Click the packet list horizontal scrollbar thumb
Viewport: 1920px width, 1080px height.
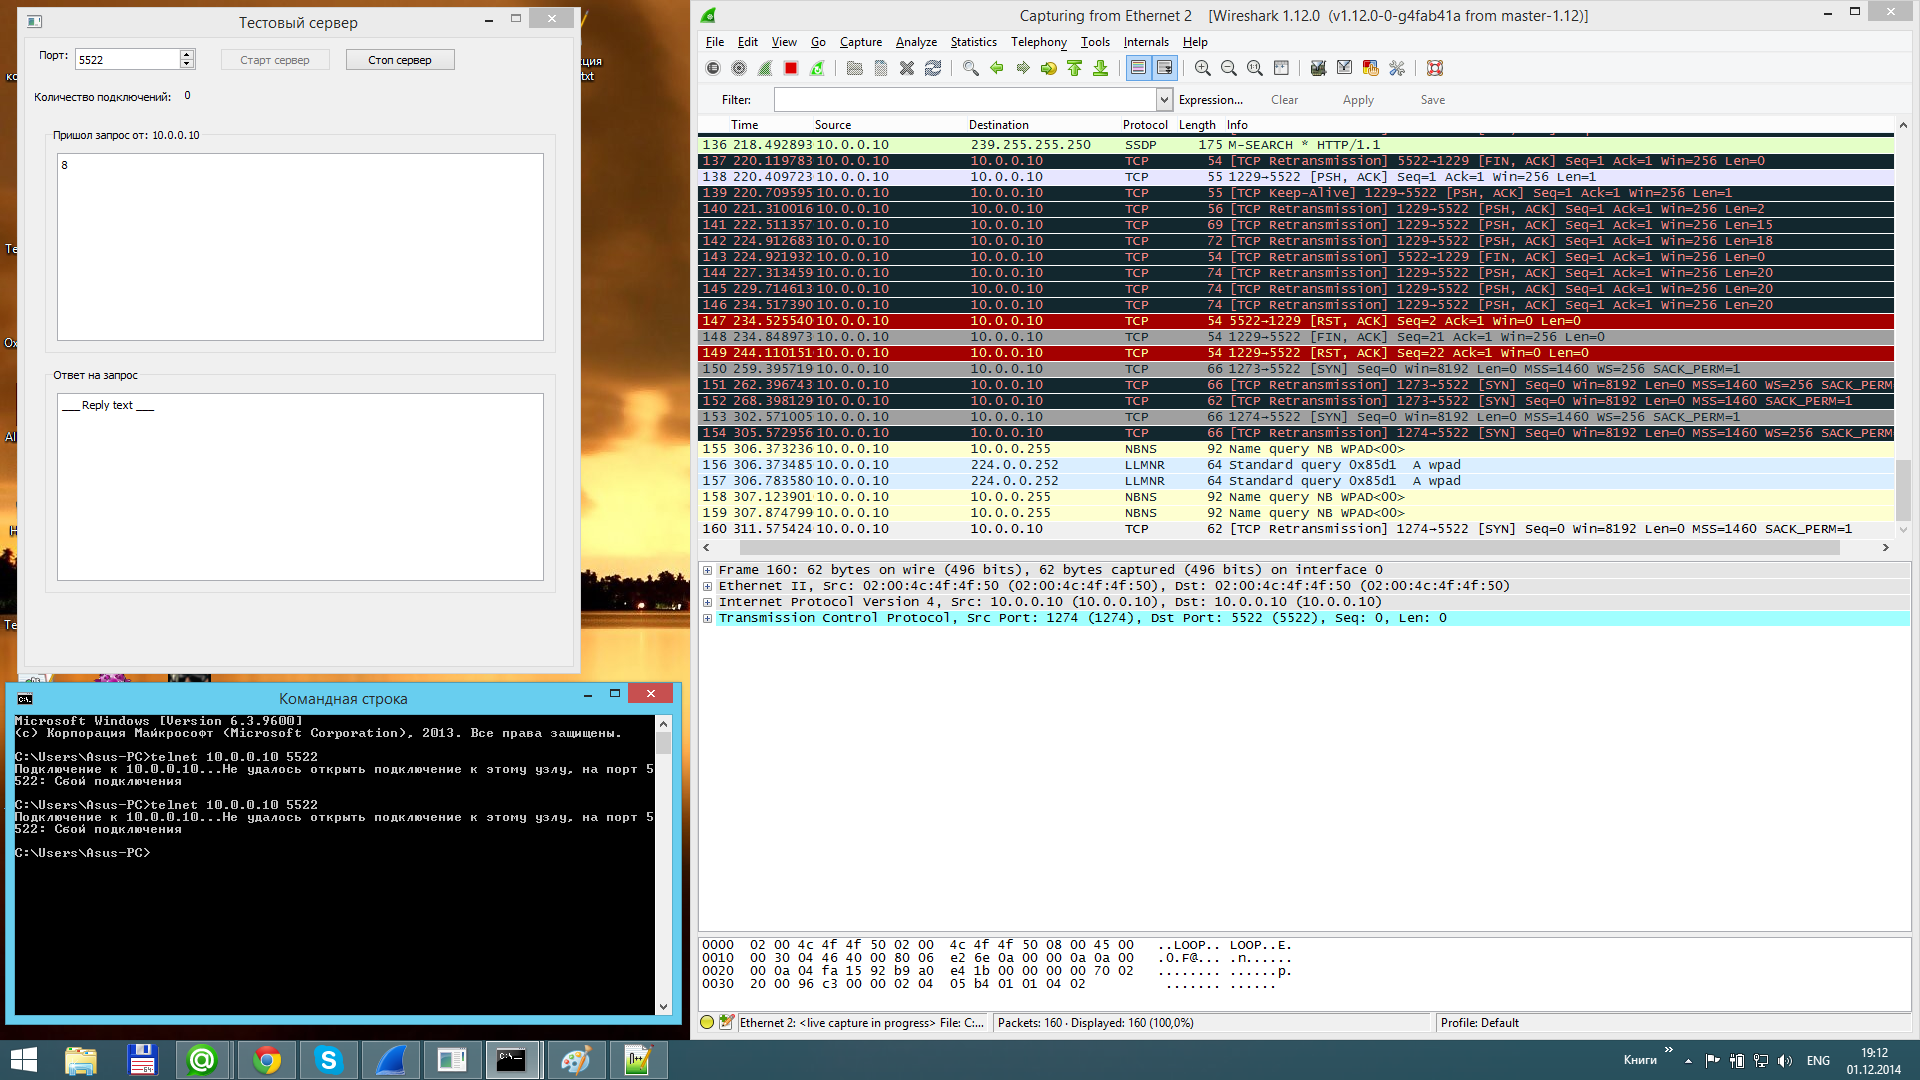tap(1289, 548)
